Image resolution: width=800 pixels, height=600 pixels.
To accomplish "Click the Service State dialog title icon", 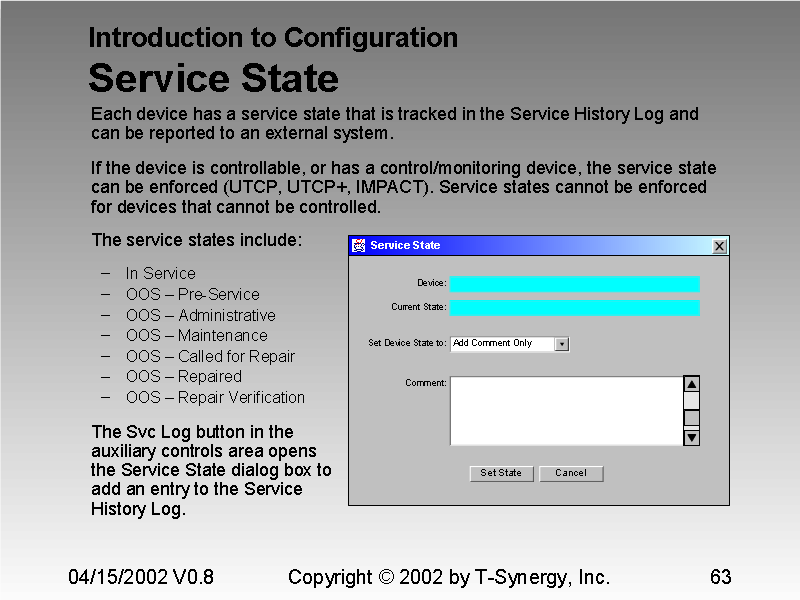I will click(x=359, y=246).
